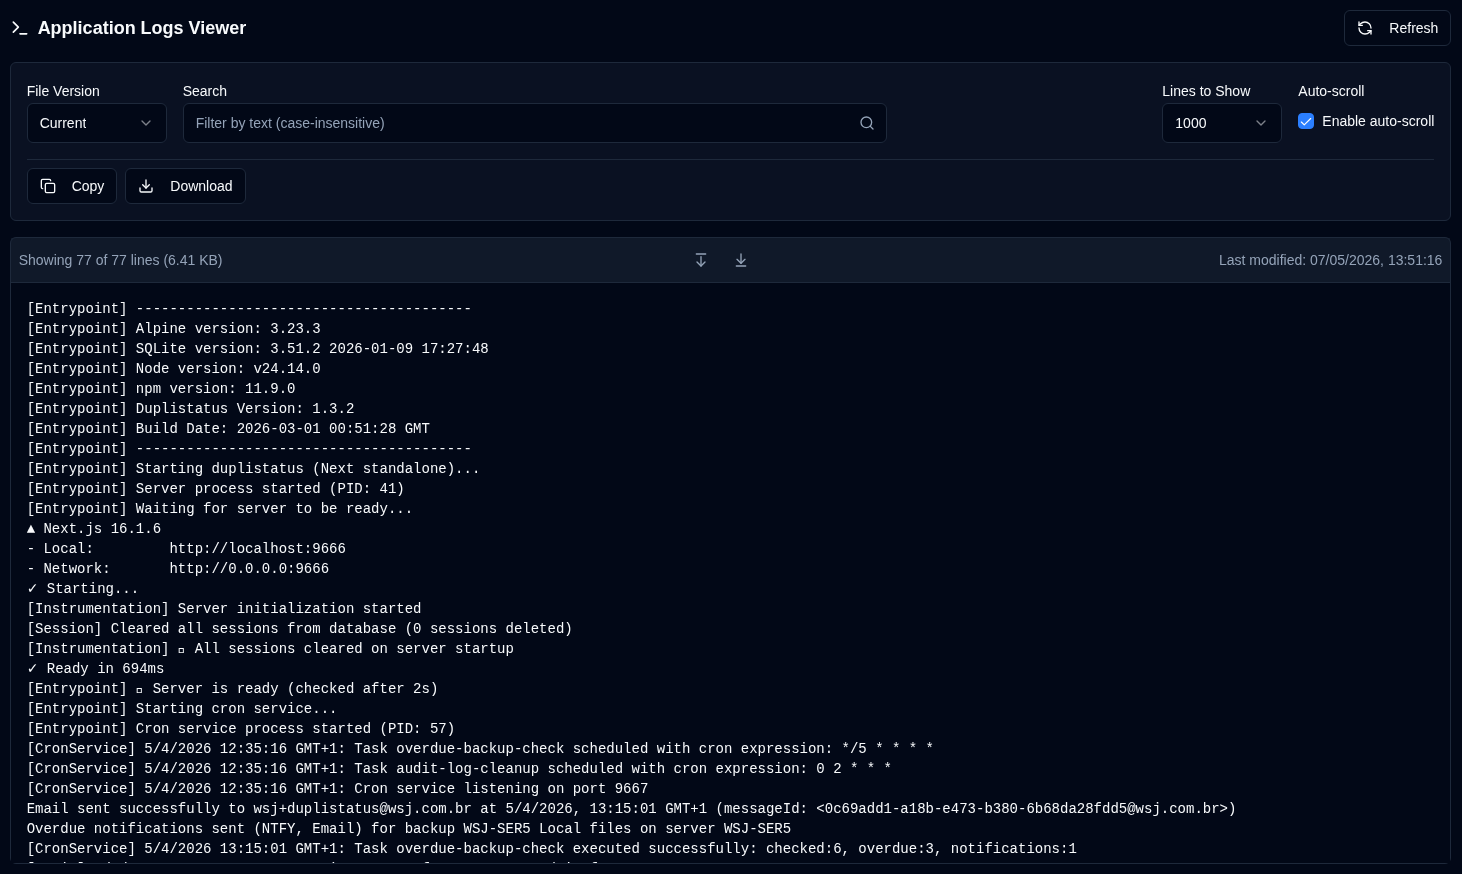
Task: Open the File Version dropdown set to Current
Action: pyautogui.click(x=97, y=123)
